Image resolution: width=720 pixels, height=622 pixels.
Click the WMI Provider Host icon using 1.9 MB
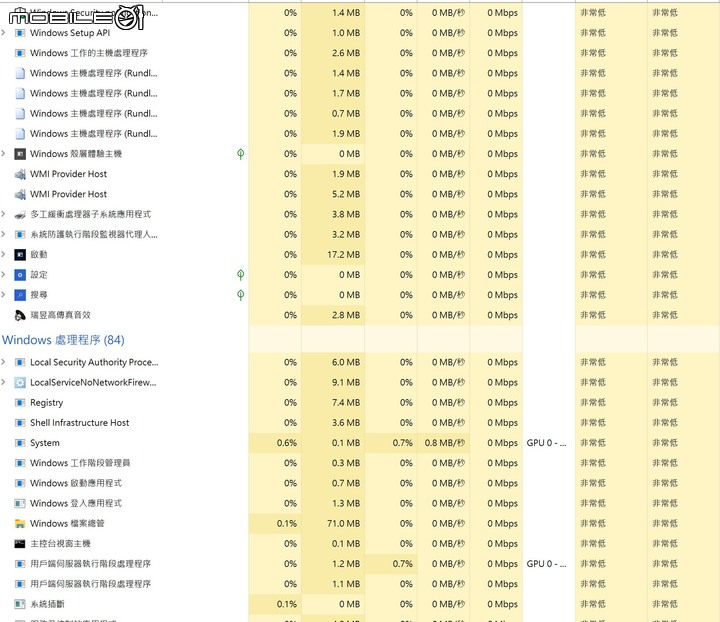(x=20, y=174)
